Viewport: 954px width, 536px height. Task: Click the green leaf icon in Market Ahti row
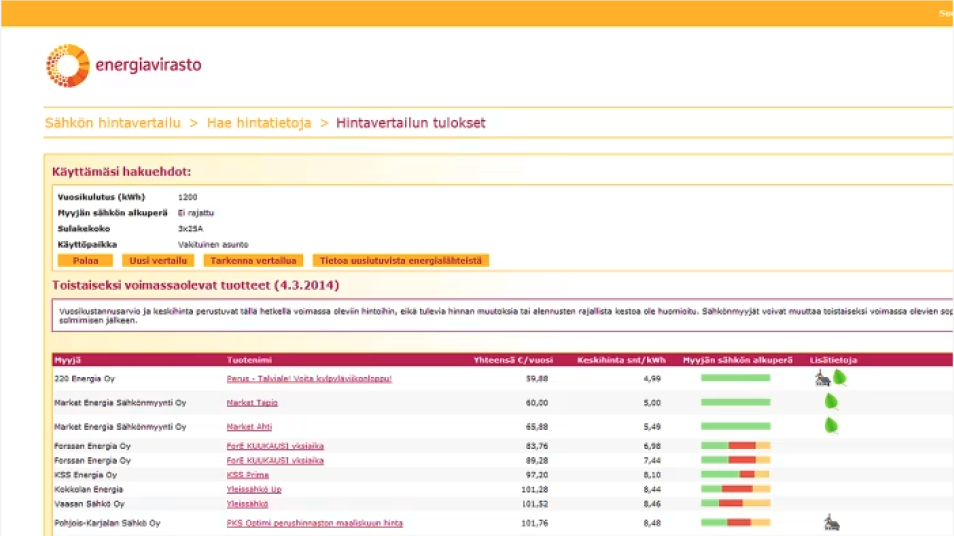(x=831, y=426)
